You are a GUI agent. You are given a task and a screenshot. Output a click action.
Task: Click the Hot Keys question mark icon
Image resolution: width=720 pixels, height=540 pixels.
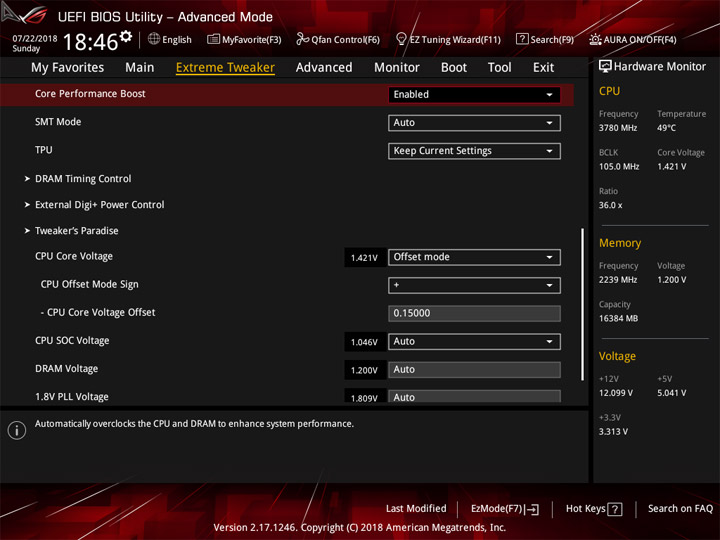[615, 509]
